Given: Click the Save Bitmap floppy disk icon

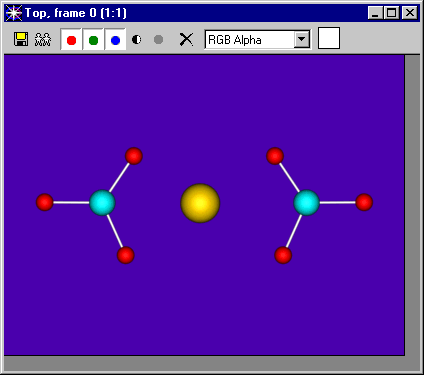Looking at the screenshot, I should (x=21, y=39).
